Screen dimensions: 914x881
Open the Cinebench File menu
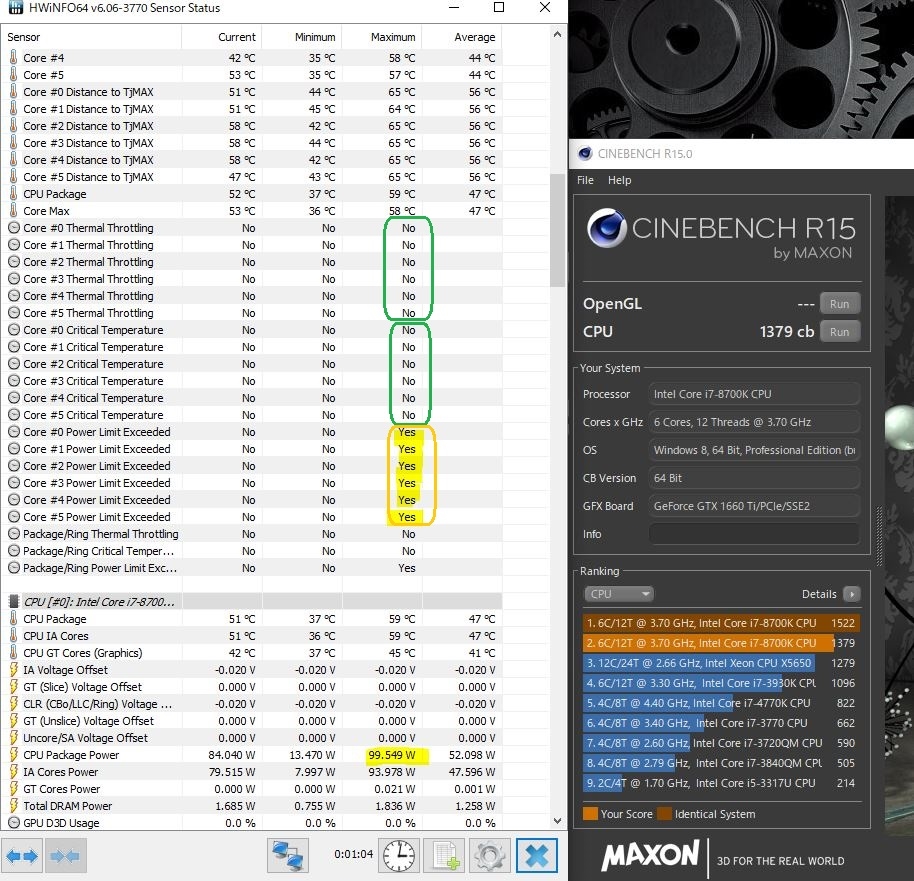585,180
